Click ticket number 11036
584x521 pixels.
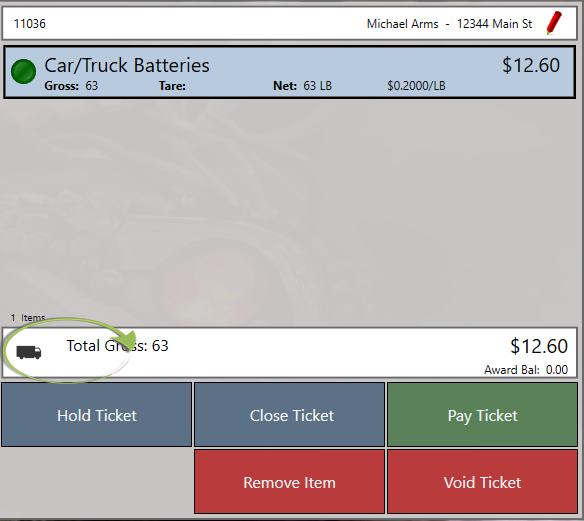click(x=30, y=24)
